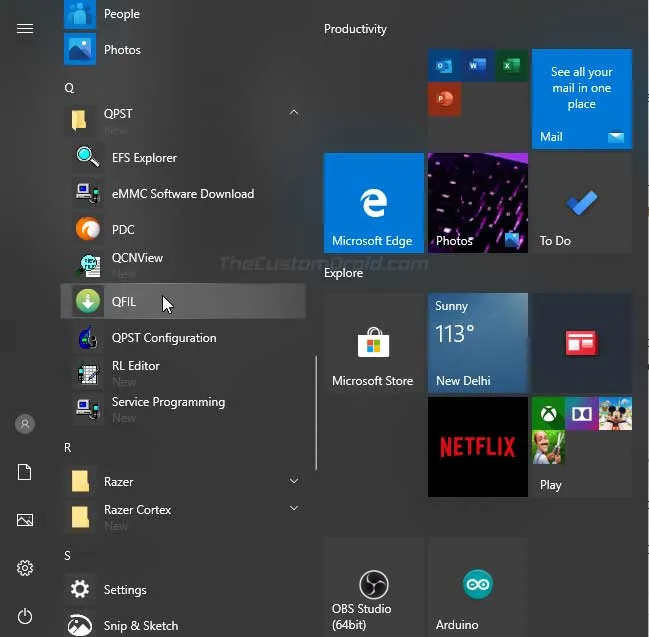649x637 pixels.
Task: Launch the Service Programming icon
Action: pos(88,409)
